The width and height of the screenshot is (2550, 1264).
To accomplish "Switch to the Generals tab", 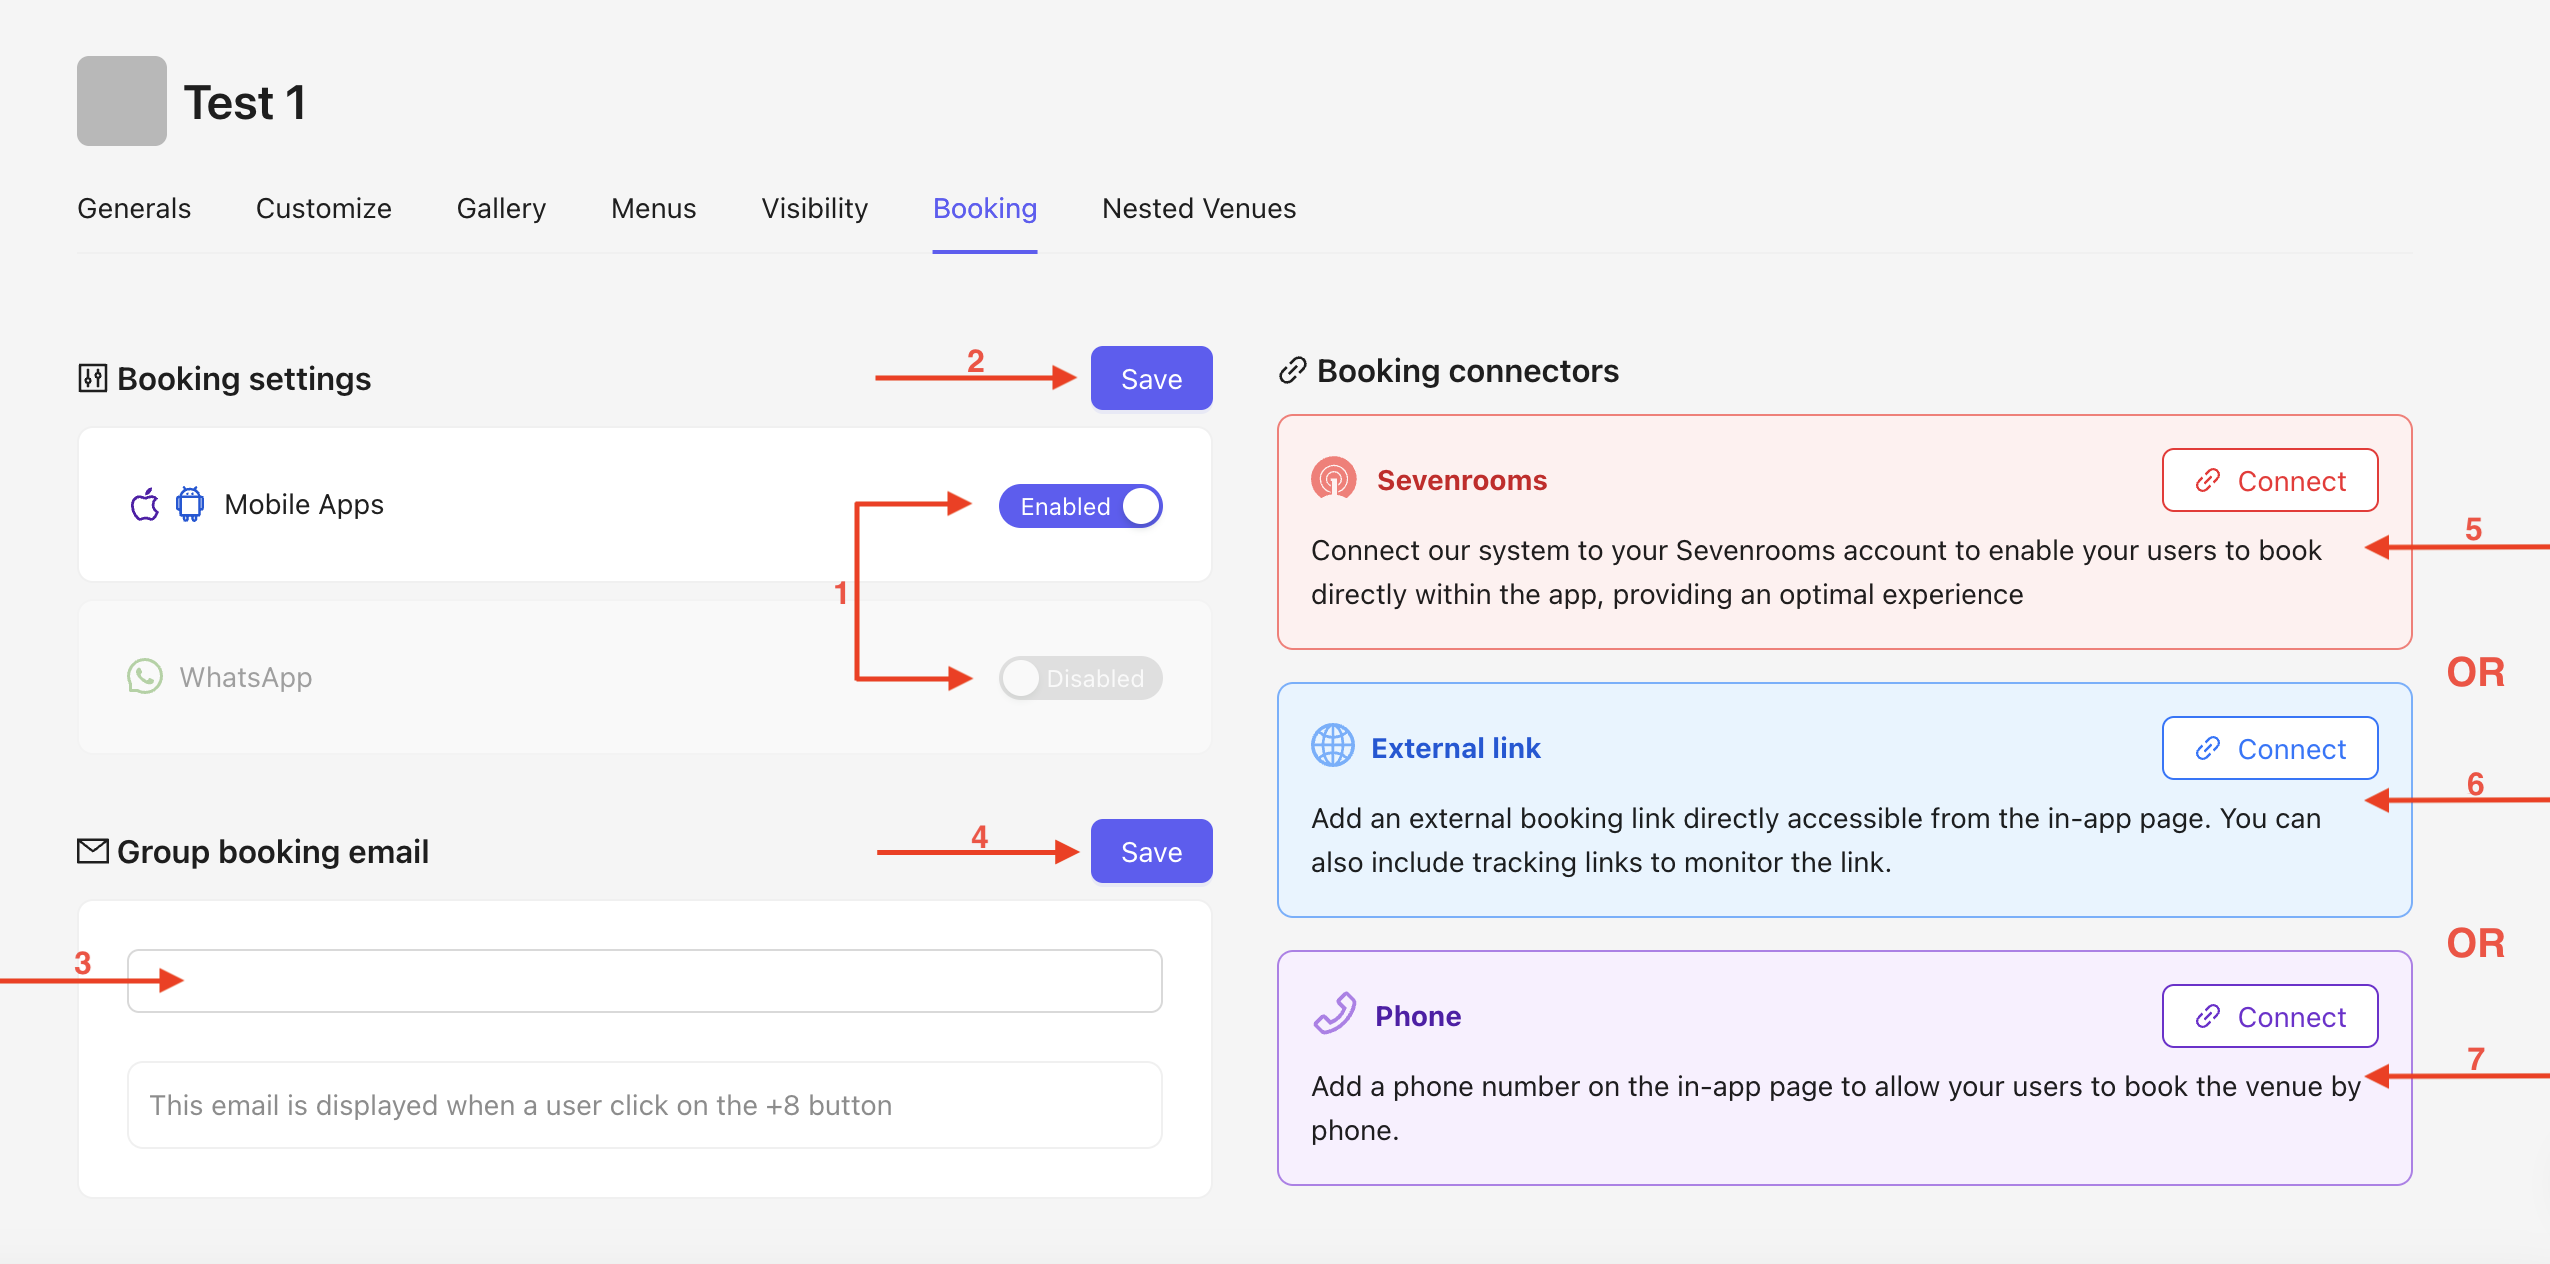I will [134, 208].
